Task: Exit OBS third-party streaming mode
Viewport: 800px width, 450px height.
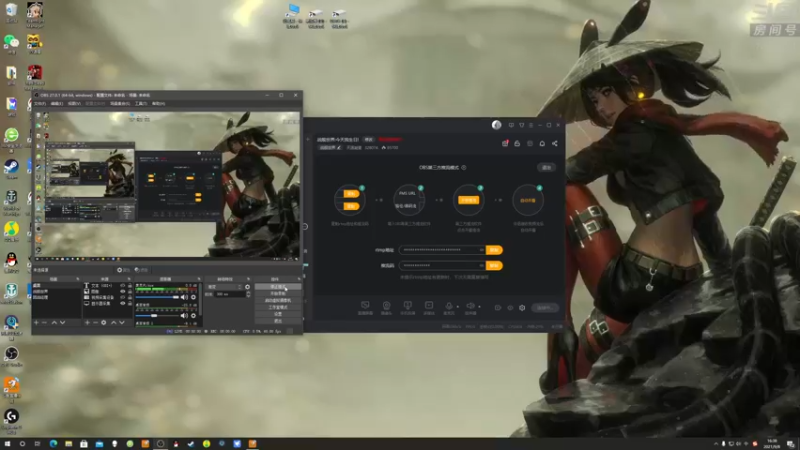Action: coord(546,167)
